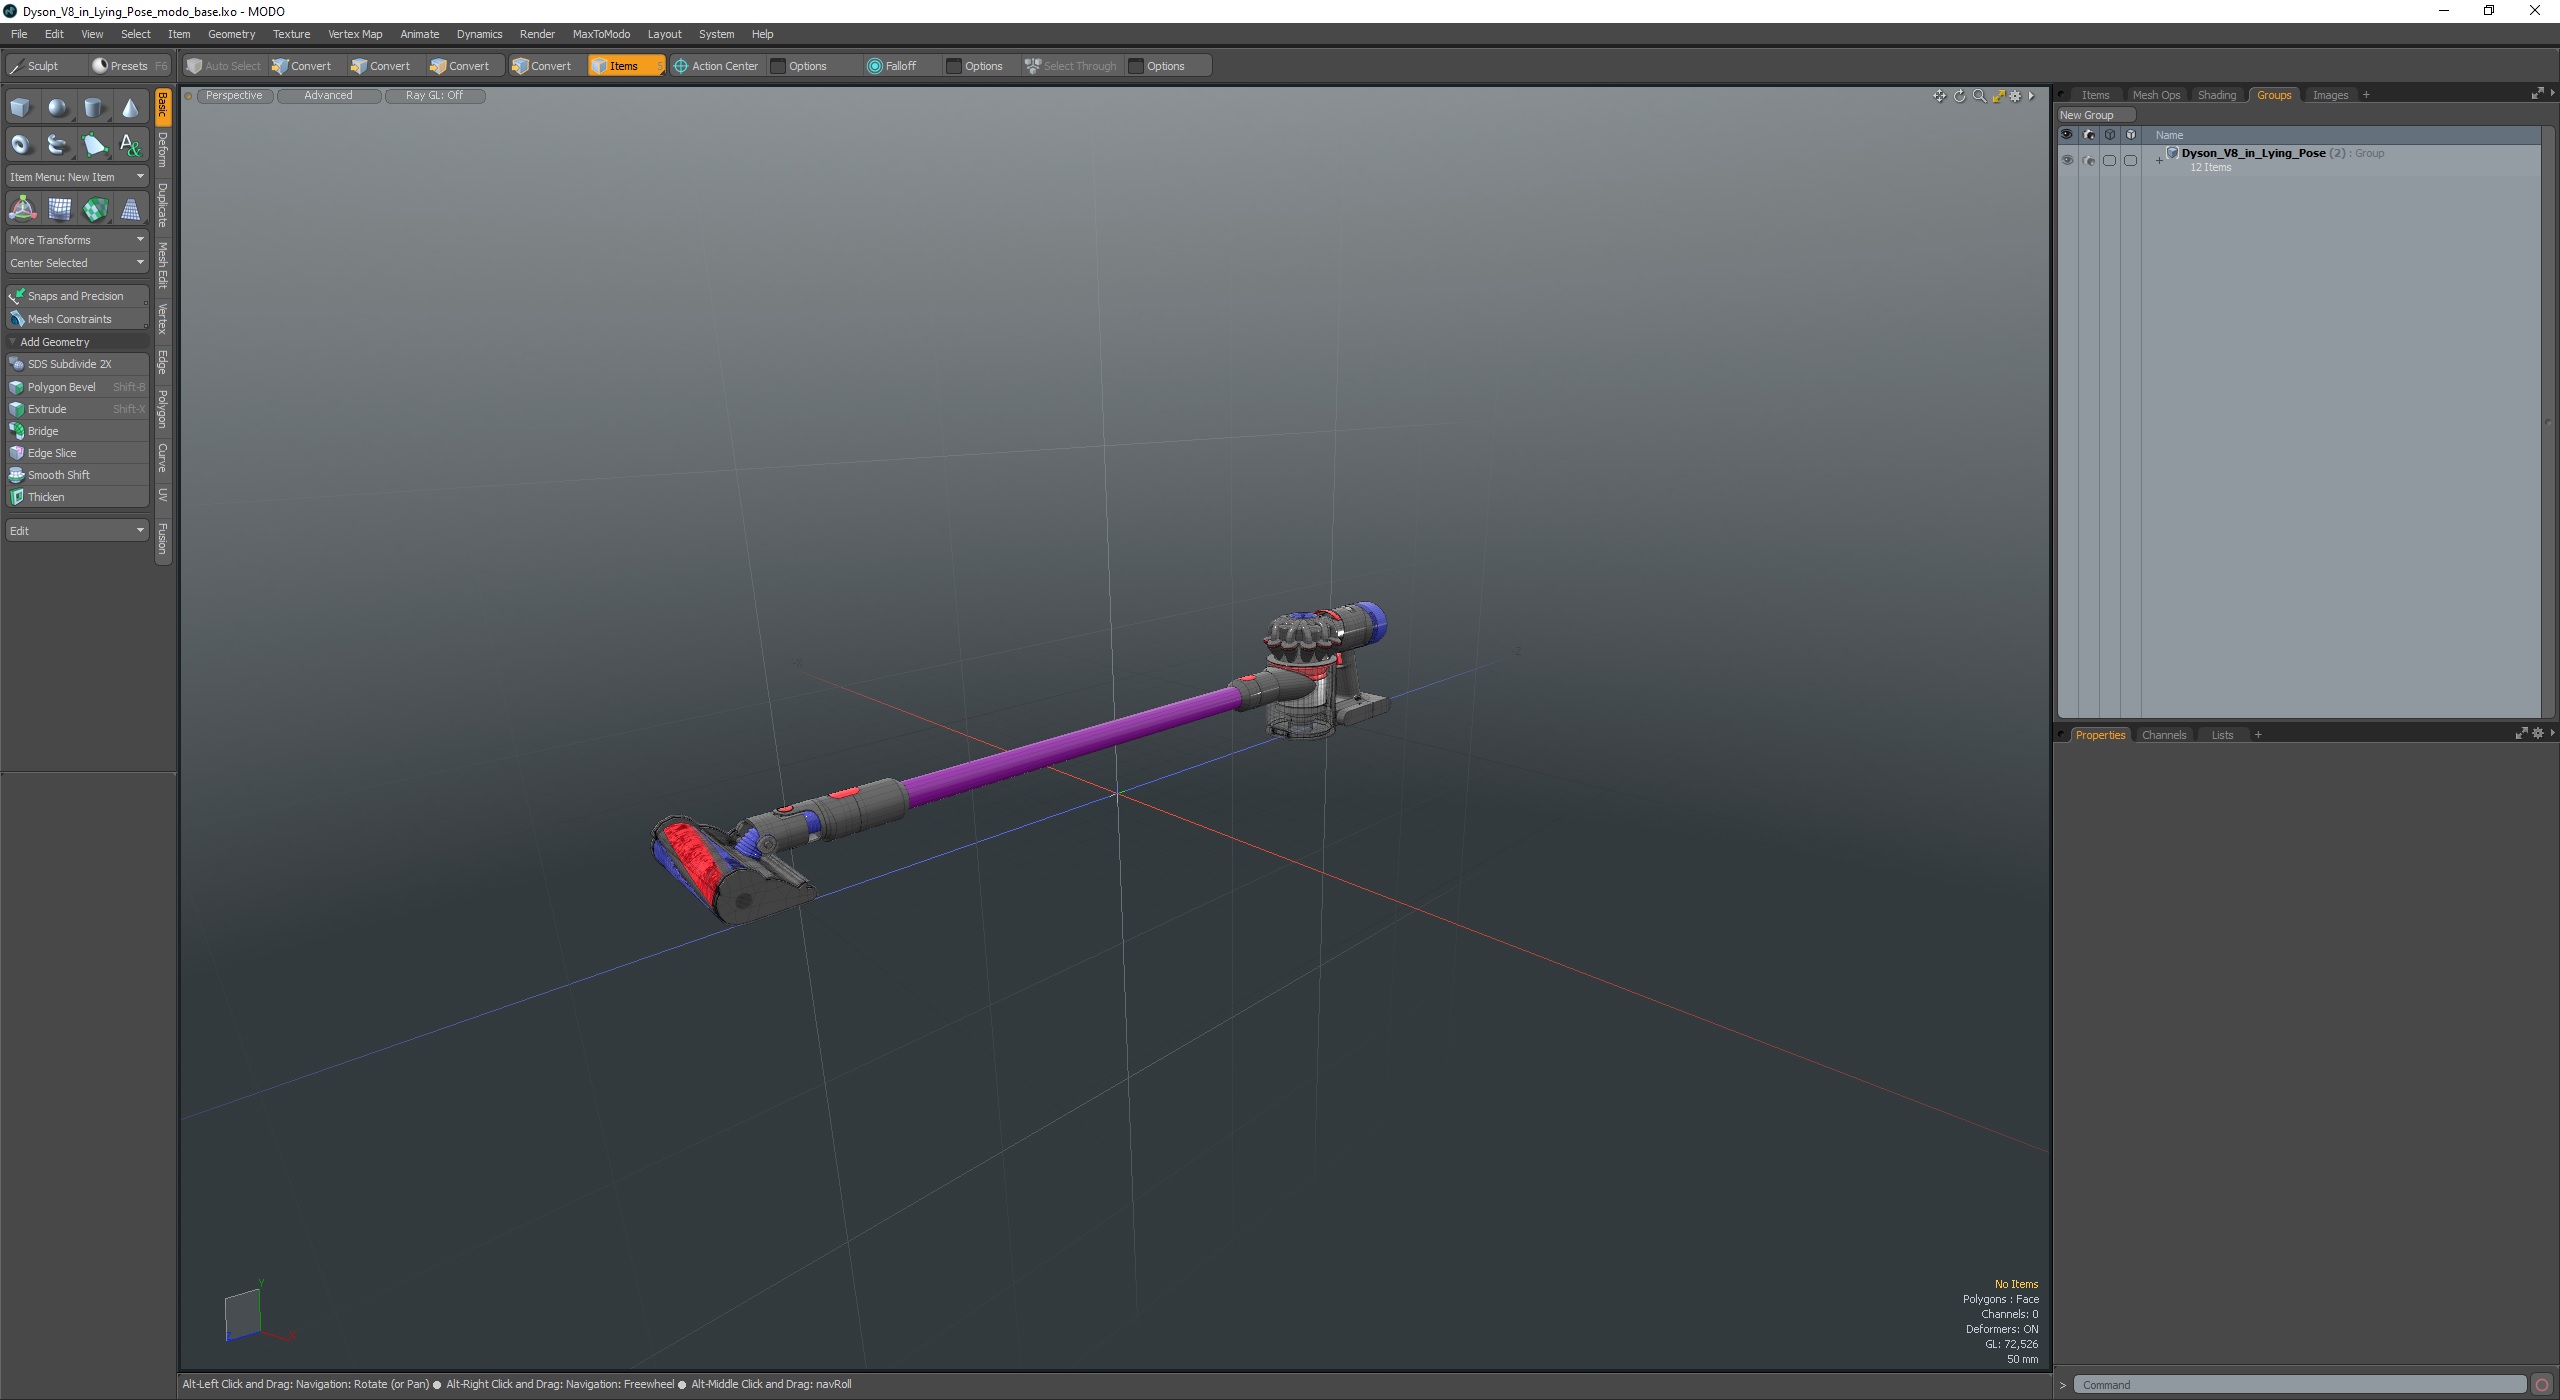2560x1400 pixels.
Task: Click the viewport maximize icon
Action: (1998, 96)
